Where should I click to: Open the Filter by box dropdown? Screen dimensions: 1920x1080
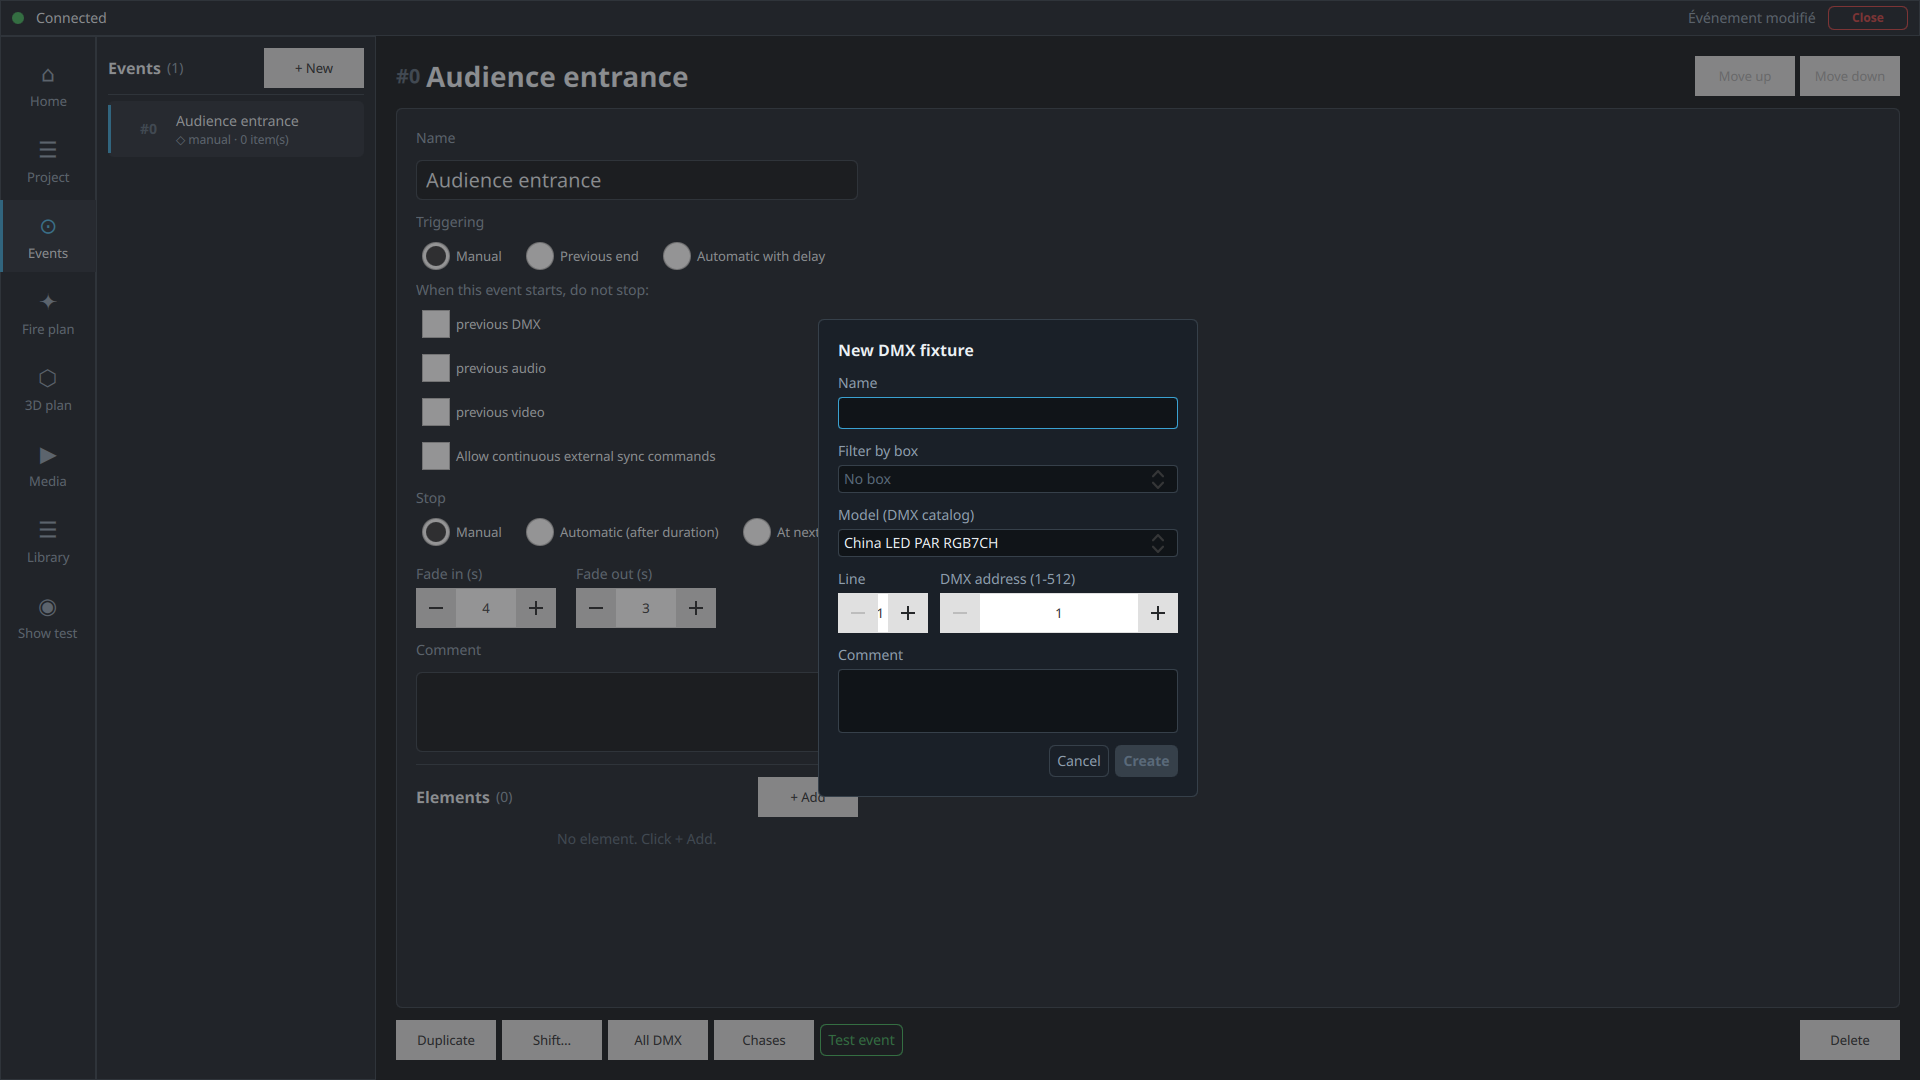[x=1008, y=479]
